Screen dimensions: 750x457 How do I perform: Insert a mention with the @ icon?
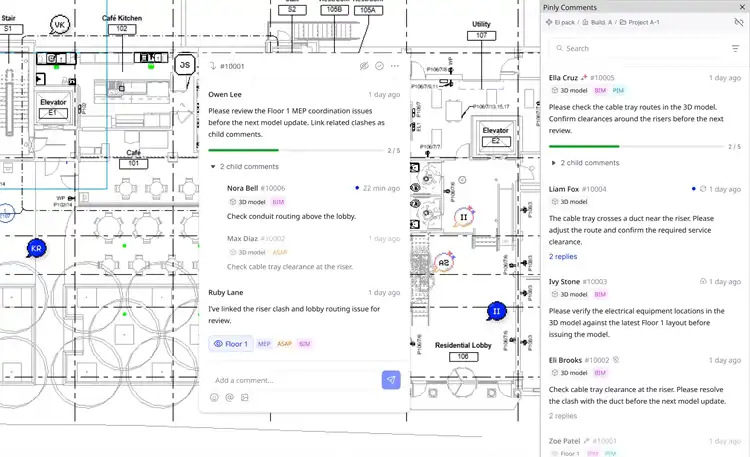[230, 397]
